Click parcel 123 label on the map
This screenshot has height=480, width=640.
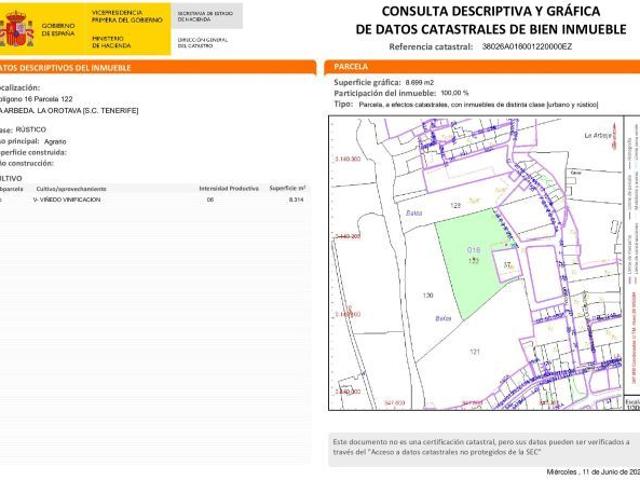456,205
